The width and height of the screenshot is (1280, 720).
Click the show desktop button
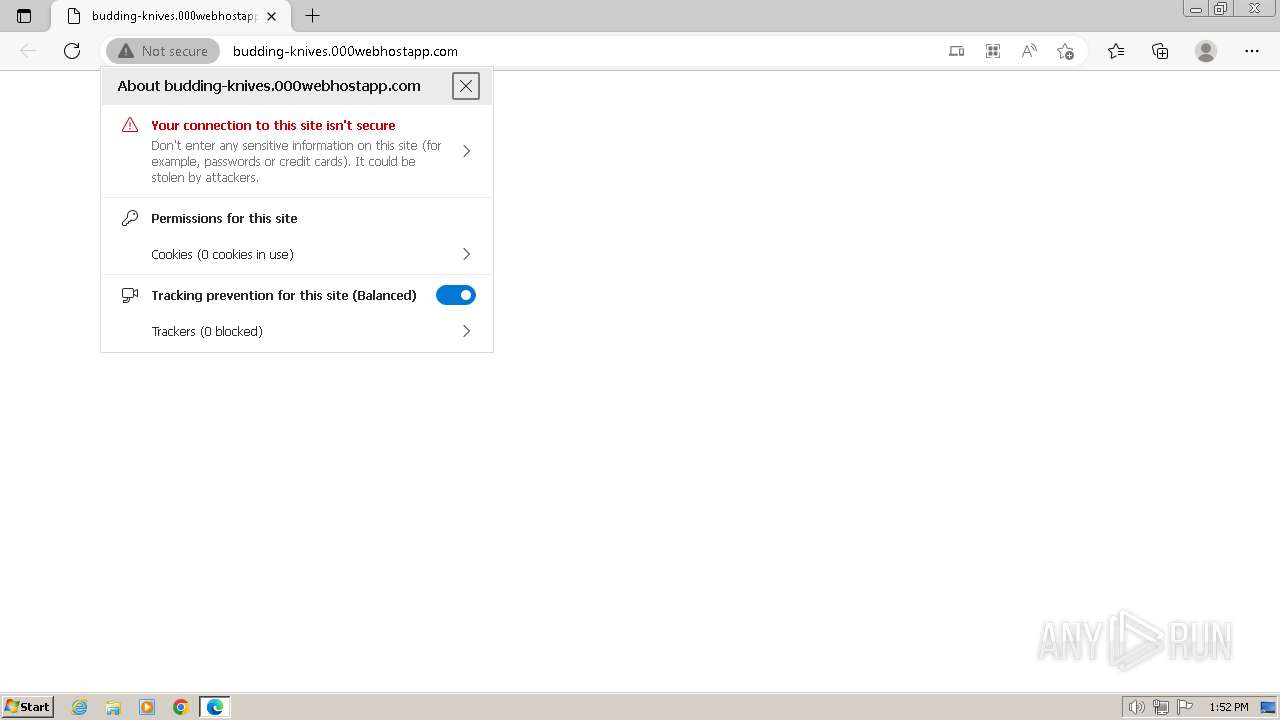click(x=1268, y=707)
